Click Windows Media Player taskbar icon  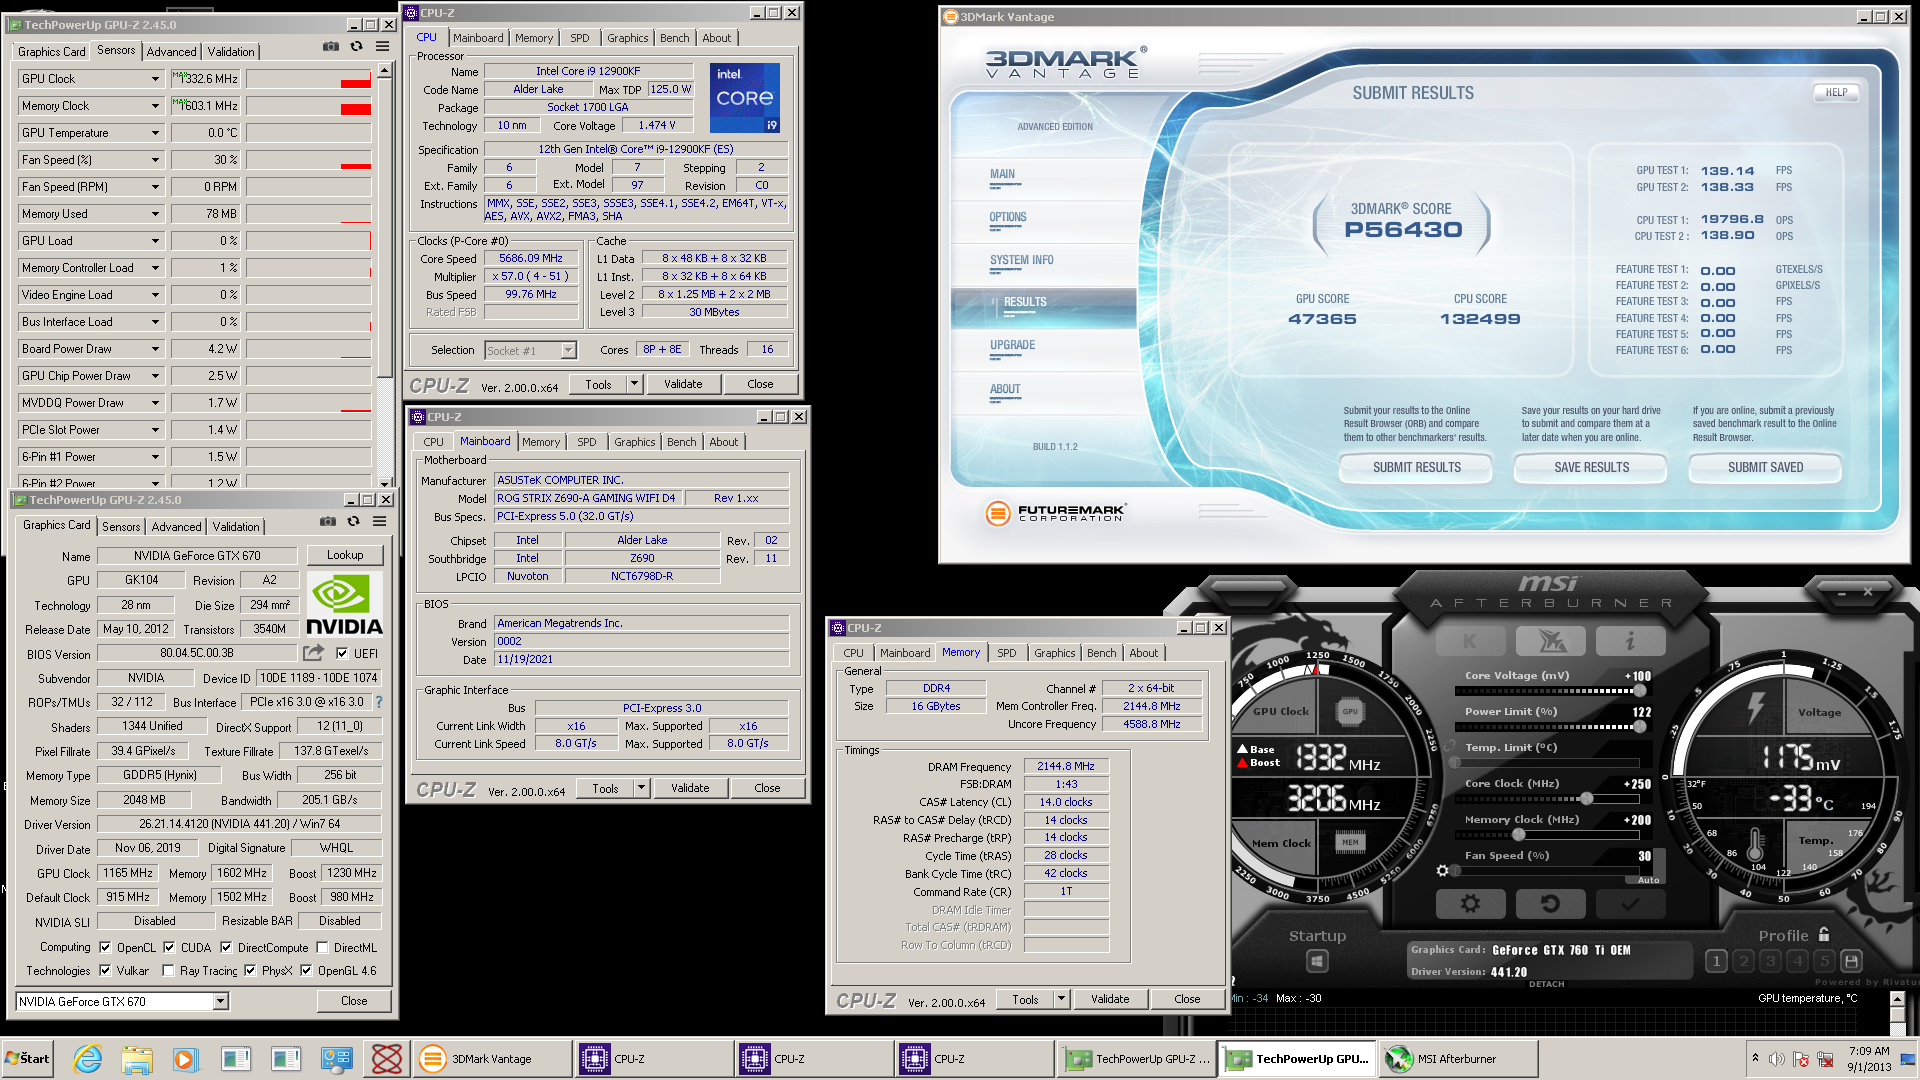185,1058
